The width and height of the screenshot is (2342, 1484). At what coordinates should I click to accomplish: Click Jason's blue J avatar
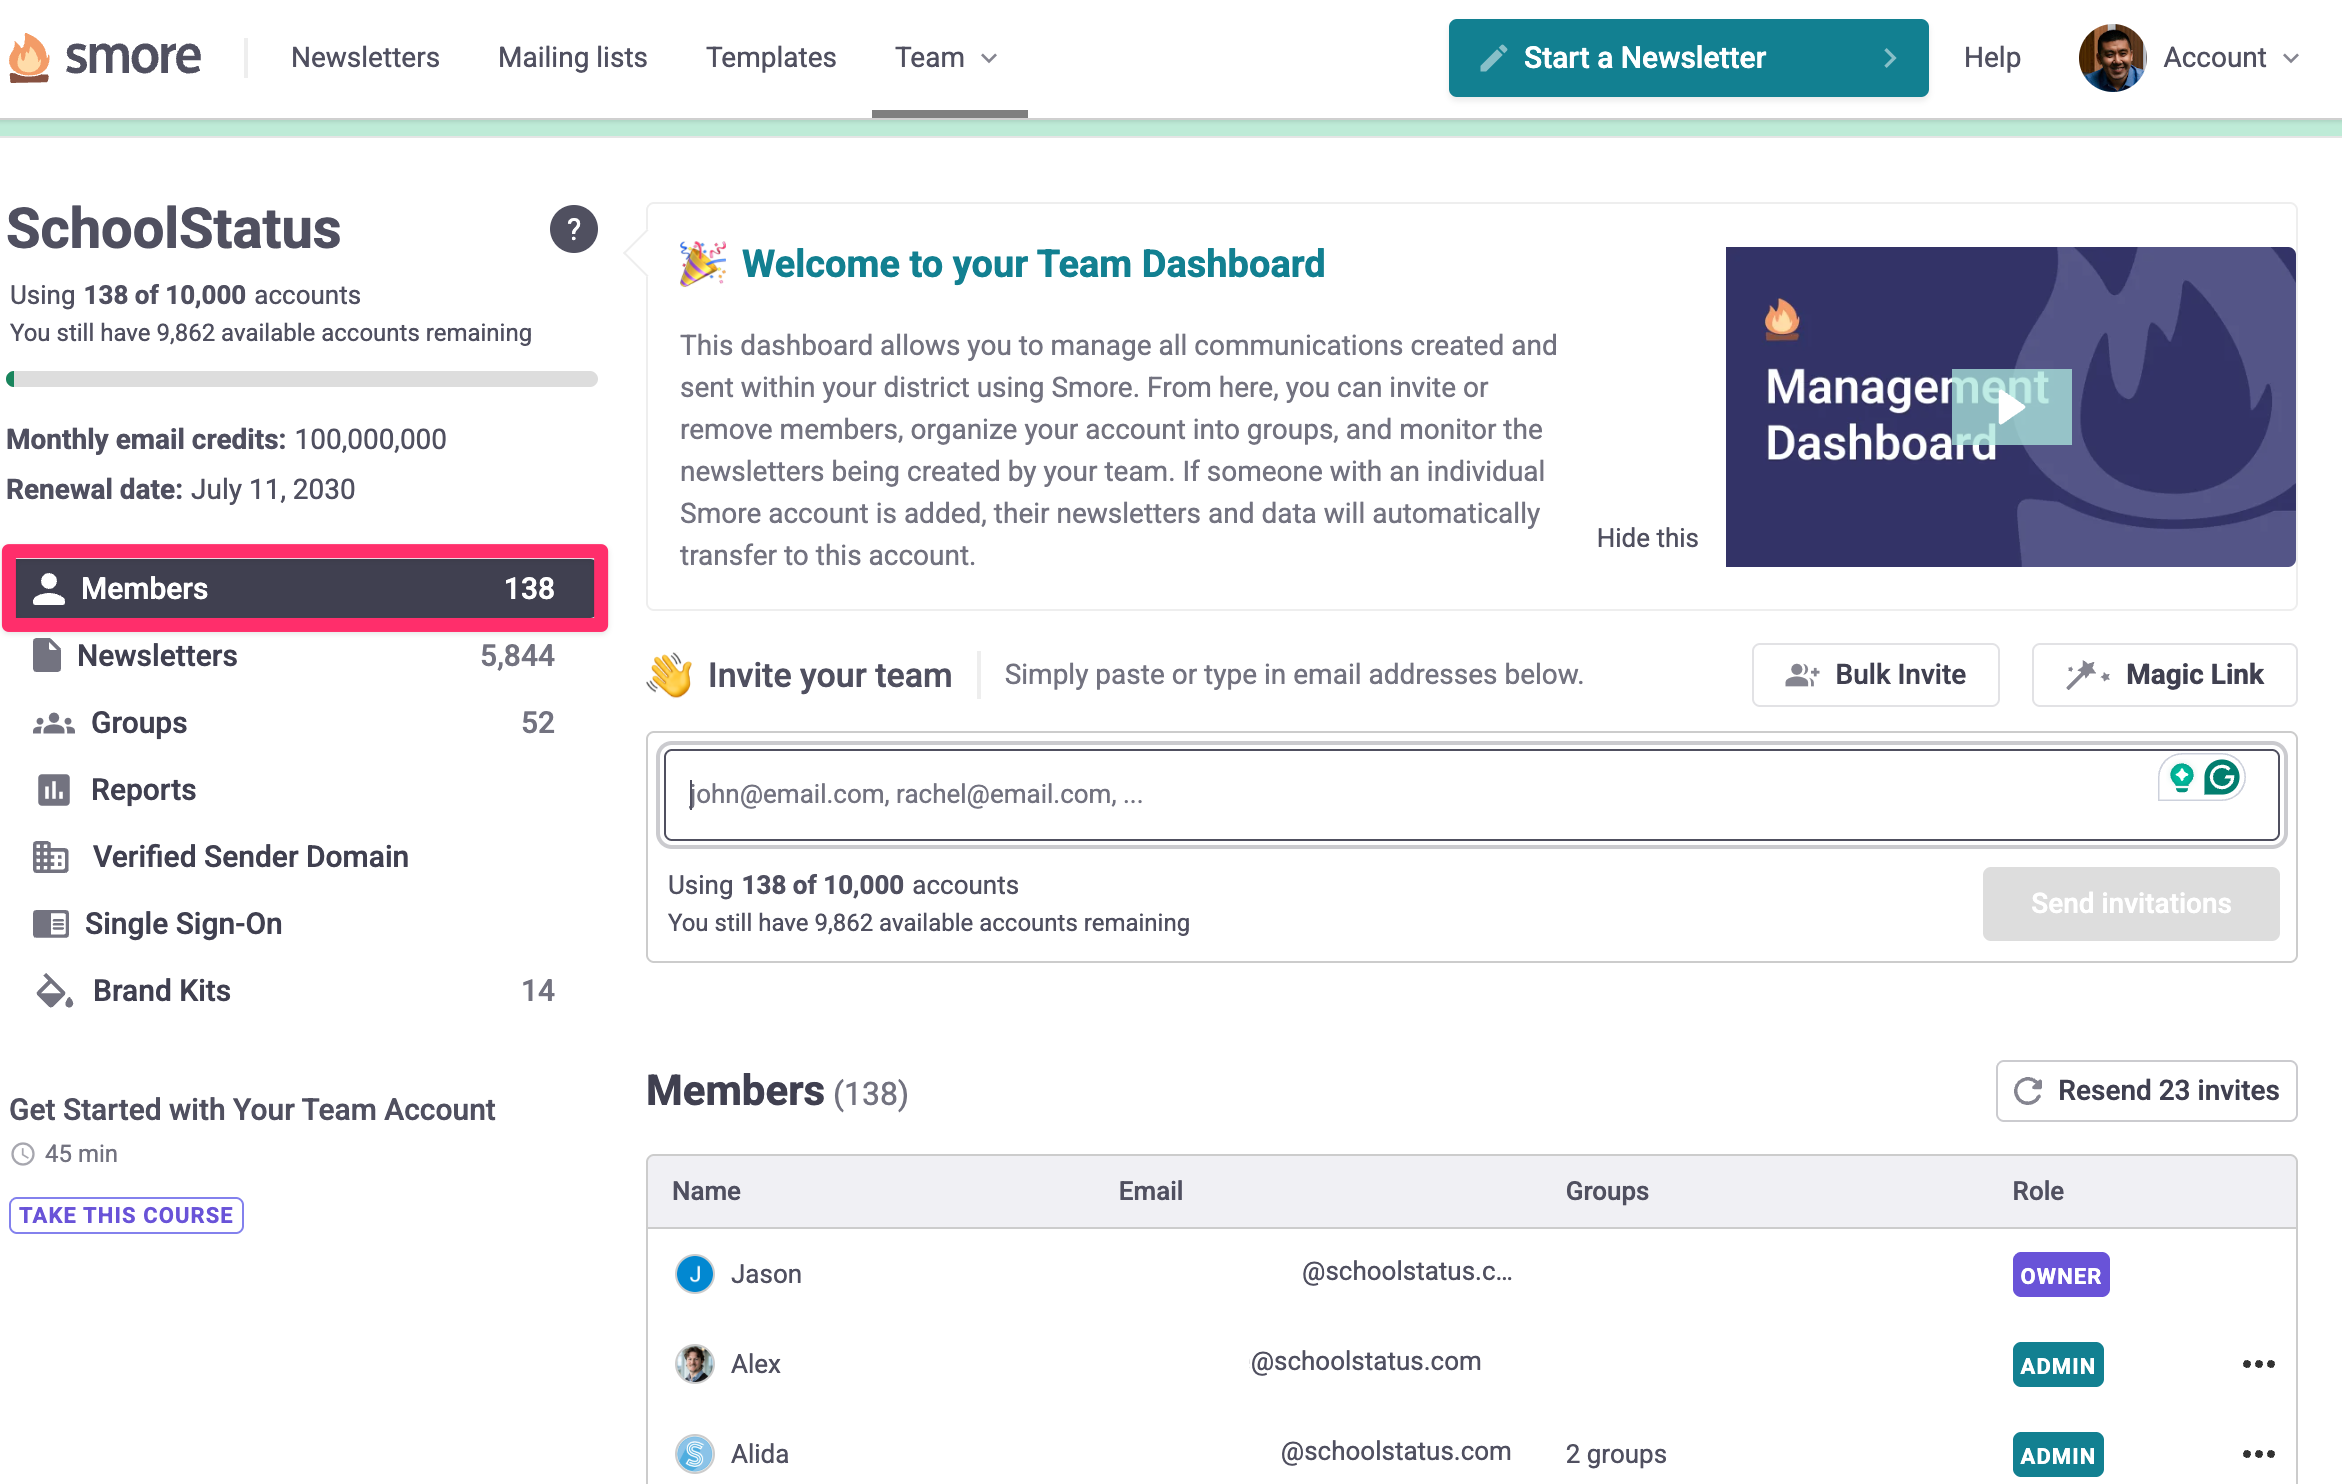point(695,1274)
